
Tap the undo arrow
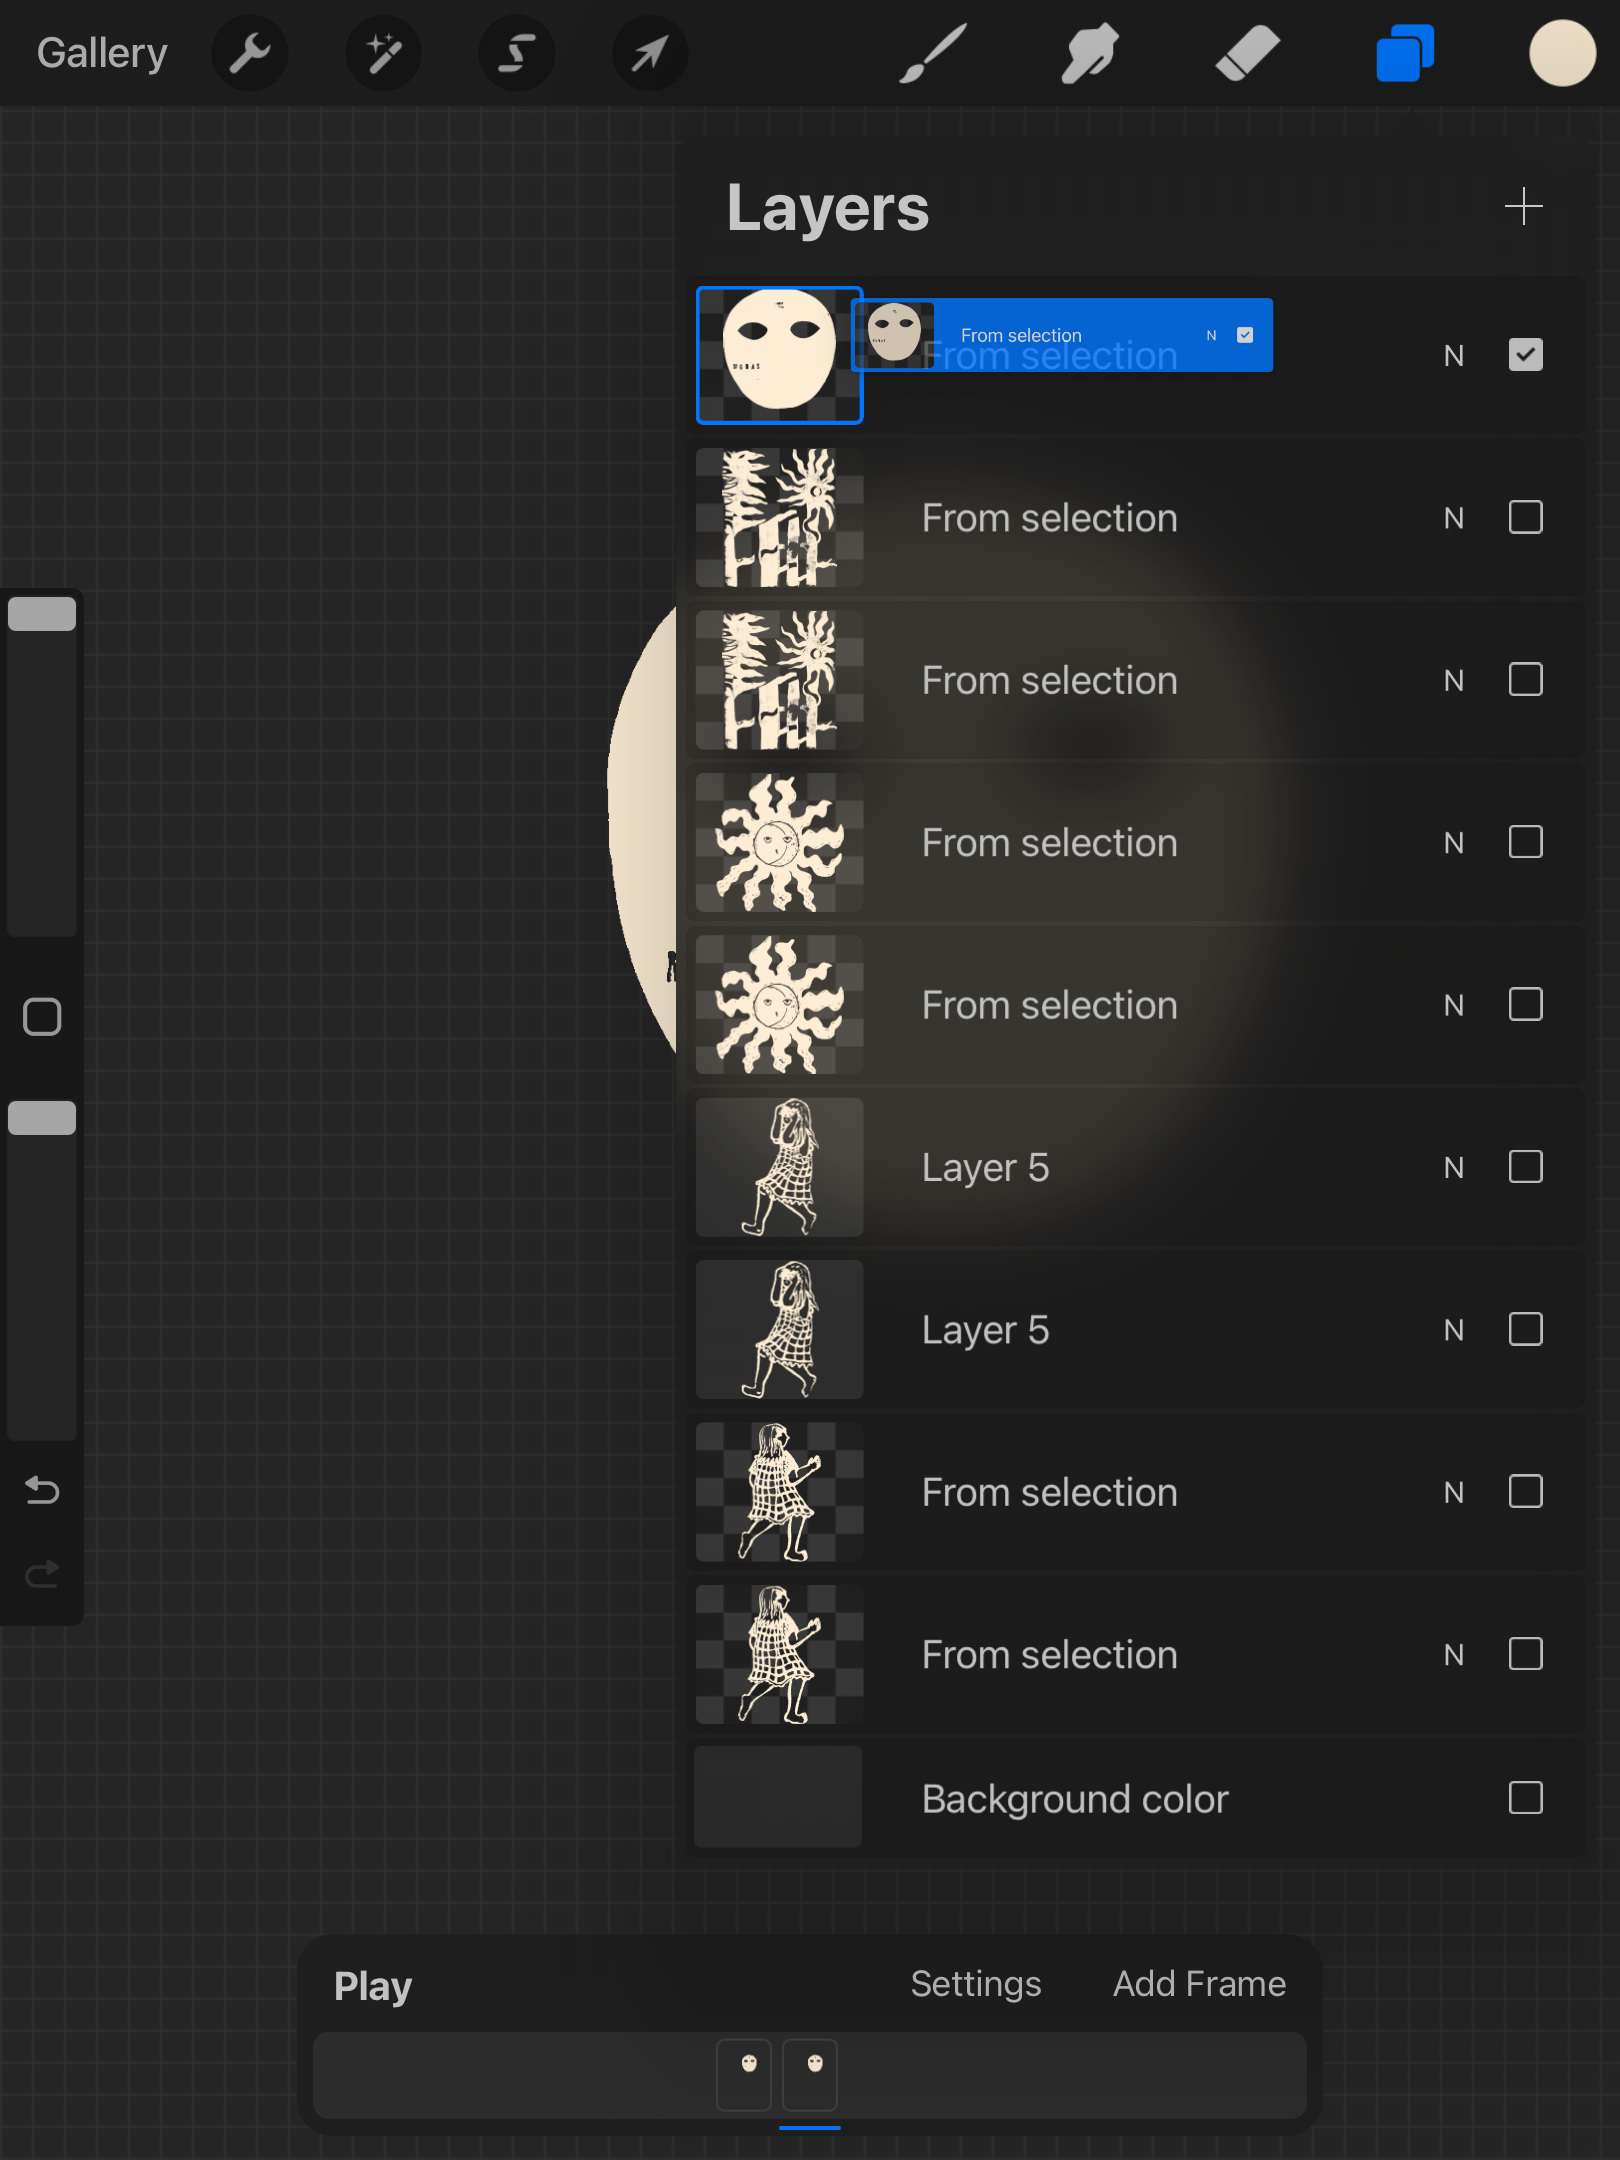point(42,1490)
